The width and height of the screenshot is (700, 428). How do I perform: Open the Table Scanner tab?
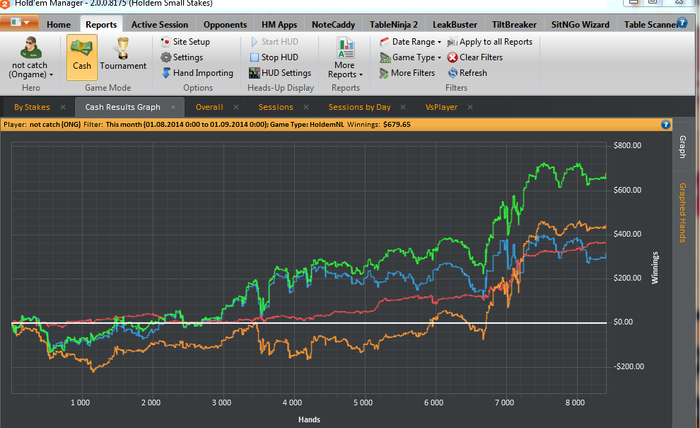pos(650,25)
